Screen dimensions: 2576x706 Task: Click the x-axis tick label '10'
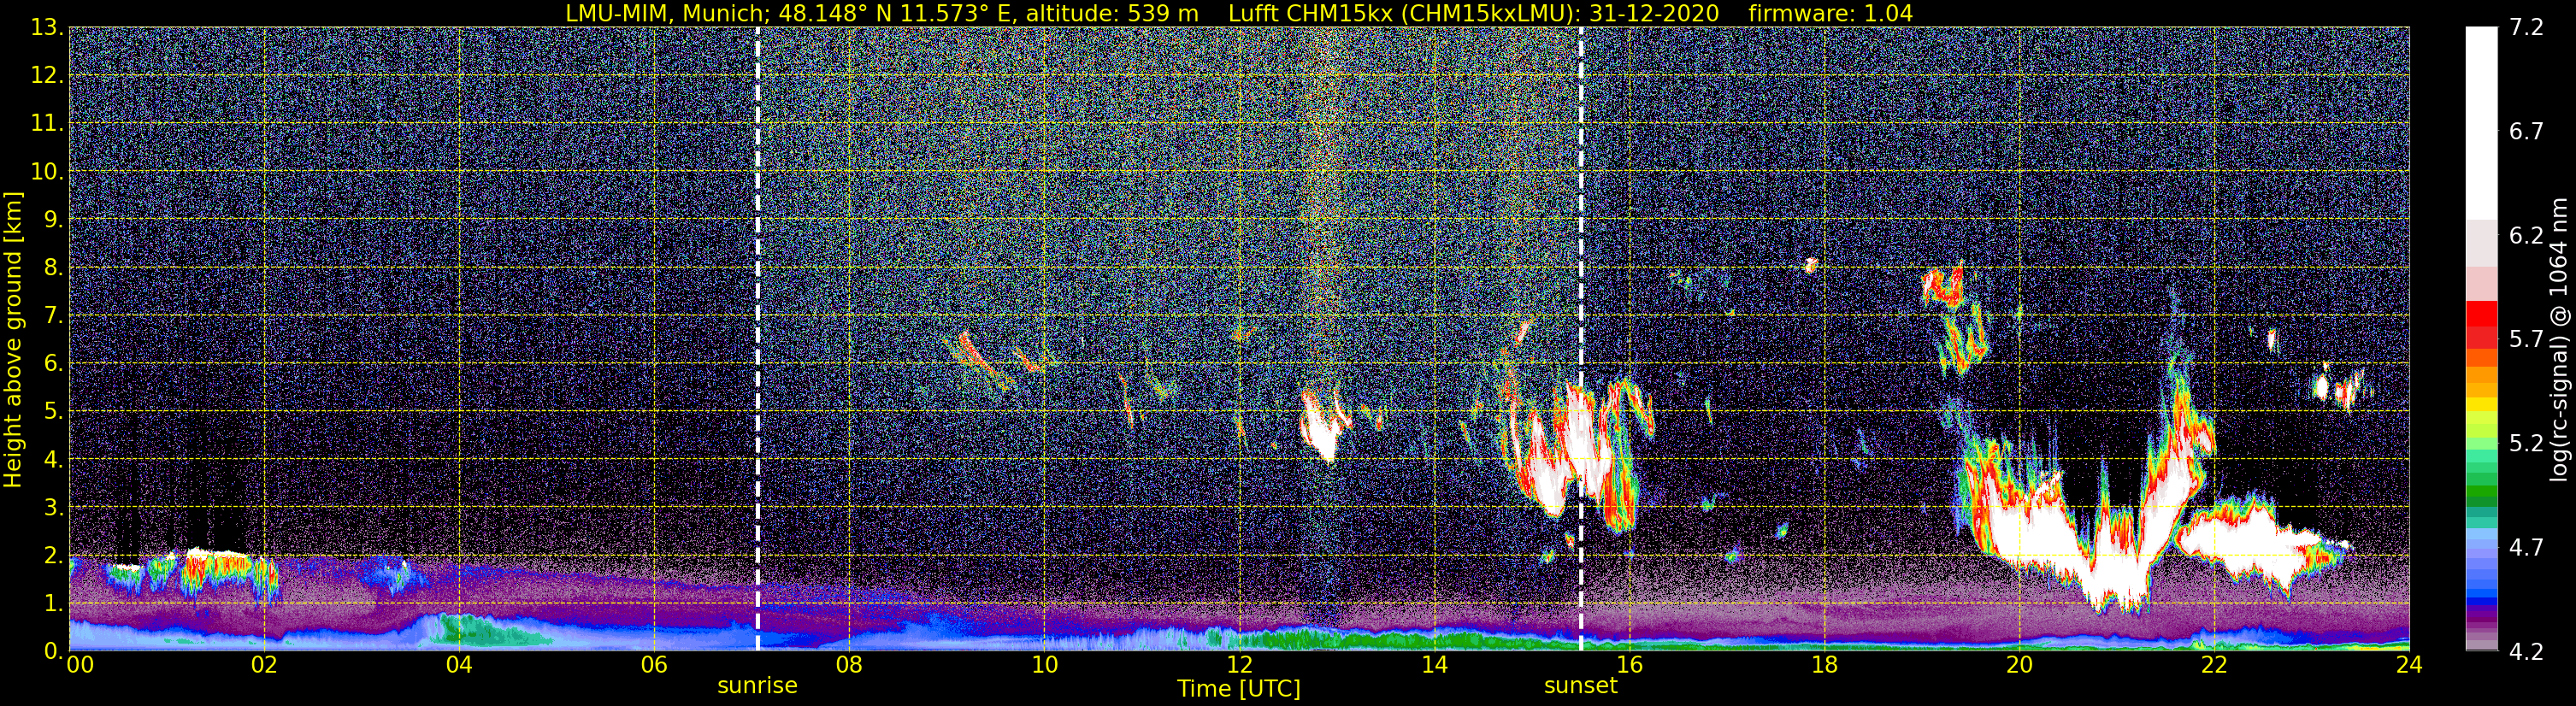1044,665
